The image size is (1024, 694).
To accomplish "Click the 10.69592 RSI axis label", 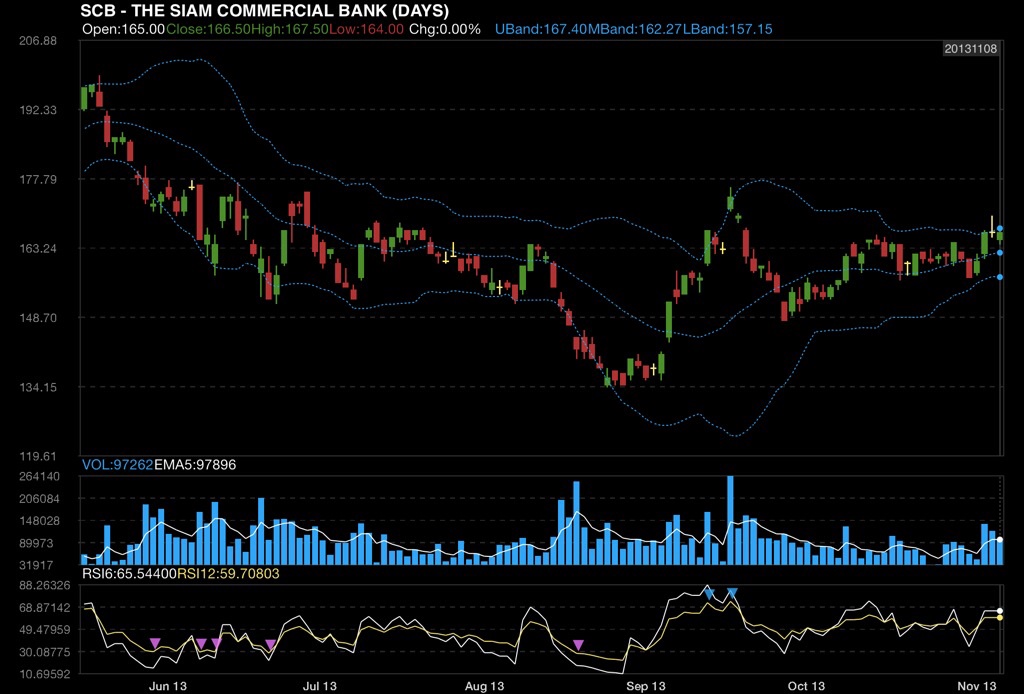I will (x=44, y=674).
